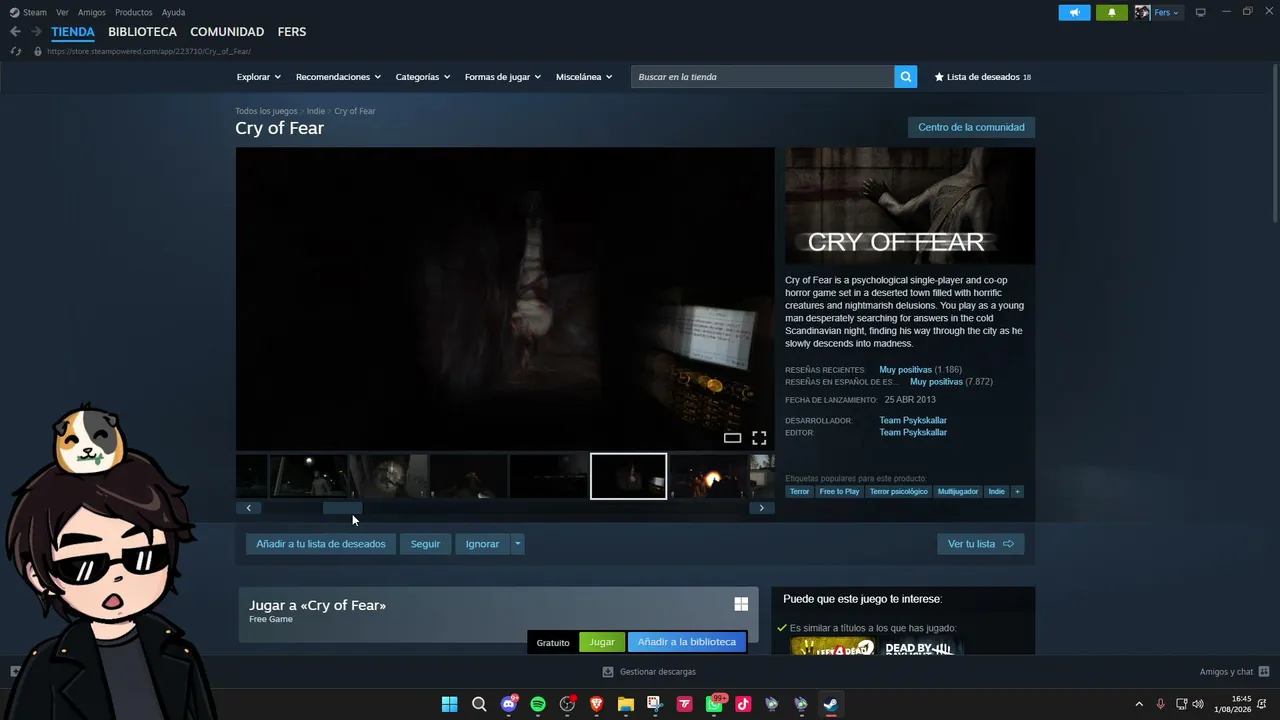Go back with the Steam back arrow
The width and height of the screenshot is (1280, 720).
point(15,32)
